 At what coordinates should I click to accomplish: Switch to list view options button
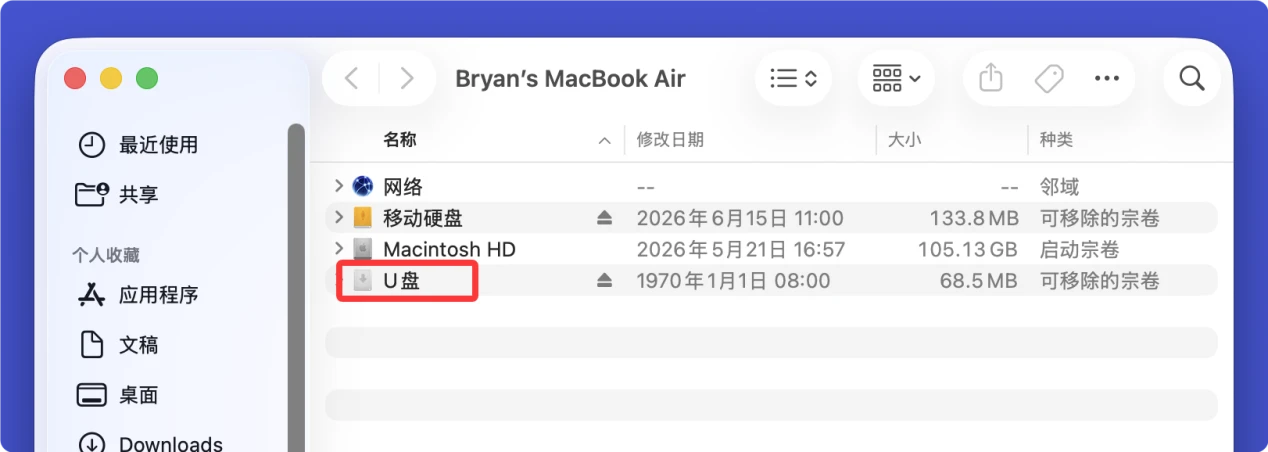click(794, 78)
